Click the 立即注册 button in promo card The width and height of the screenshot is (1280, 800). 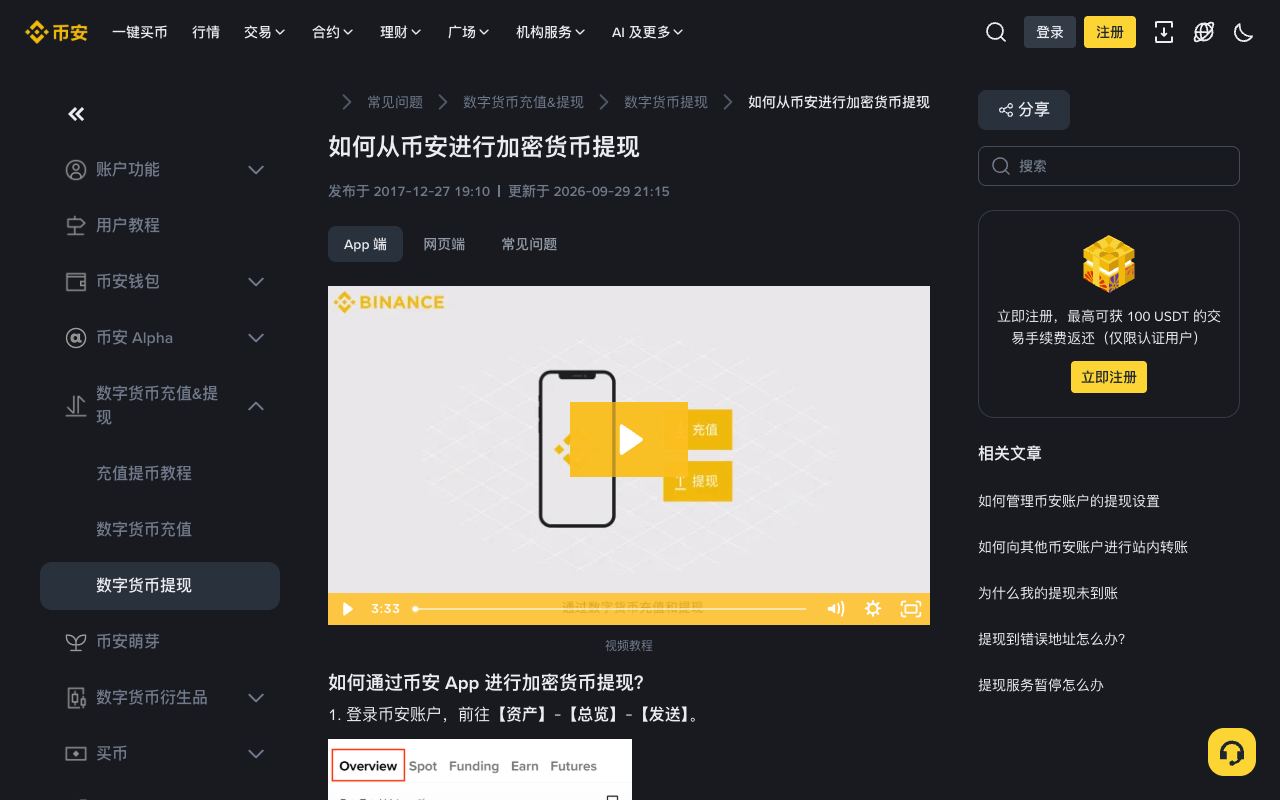click(1109, 377)
